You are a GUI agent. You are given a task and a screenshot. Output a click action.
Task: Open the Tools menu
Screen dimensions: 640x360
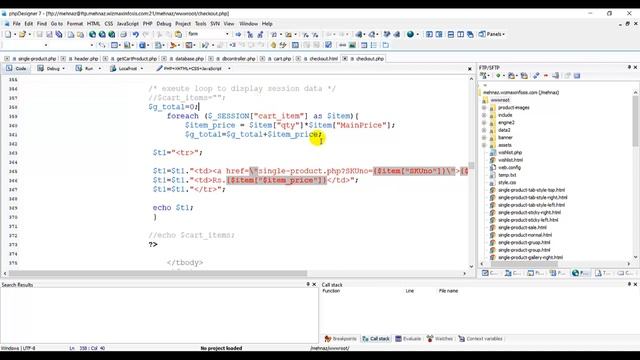[200, 24]
